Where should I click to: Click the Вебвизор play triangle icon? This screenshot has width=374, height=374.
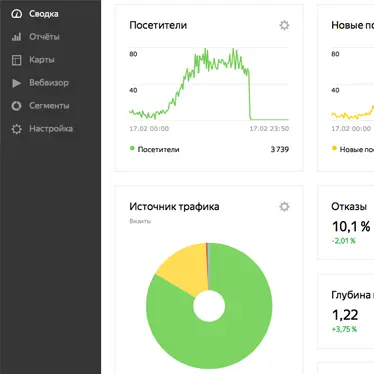[x=16, y=83]
